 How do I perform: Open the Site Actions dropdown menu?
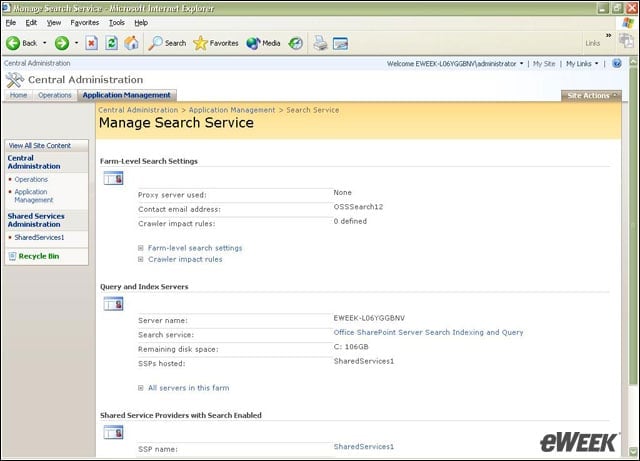(x=591, y=96)
